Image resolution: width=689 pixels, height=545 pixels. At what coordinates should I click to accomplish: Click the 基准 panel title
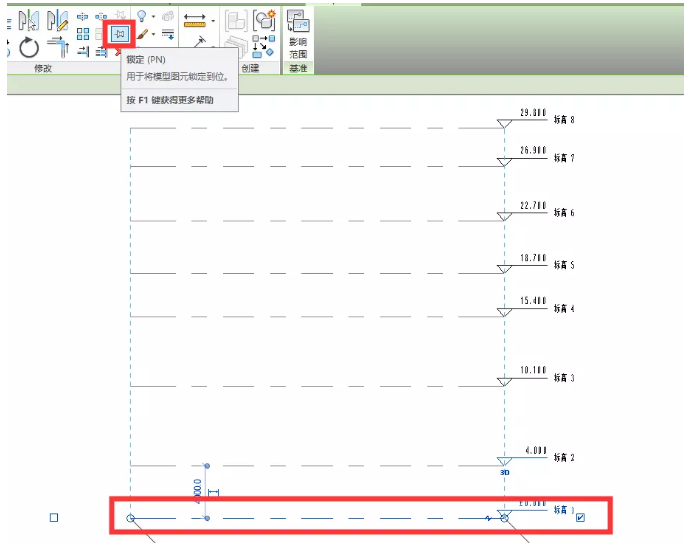point(298,68)
